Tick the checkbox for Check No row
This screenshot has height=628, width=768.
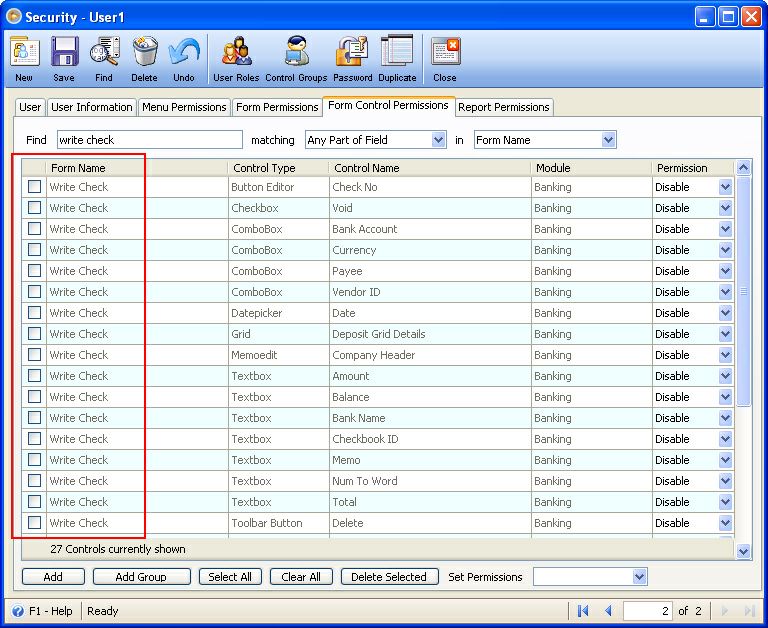(x=34, y=187)
